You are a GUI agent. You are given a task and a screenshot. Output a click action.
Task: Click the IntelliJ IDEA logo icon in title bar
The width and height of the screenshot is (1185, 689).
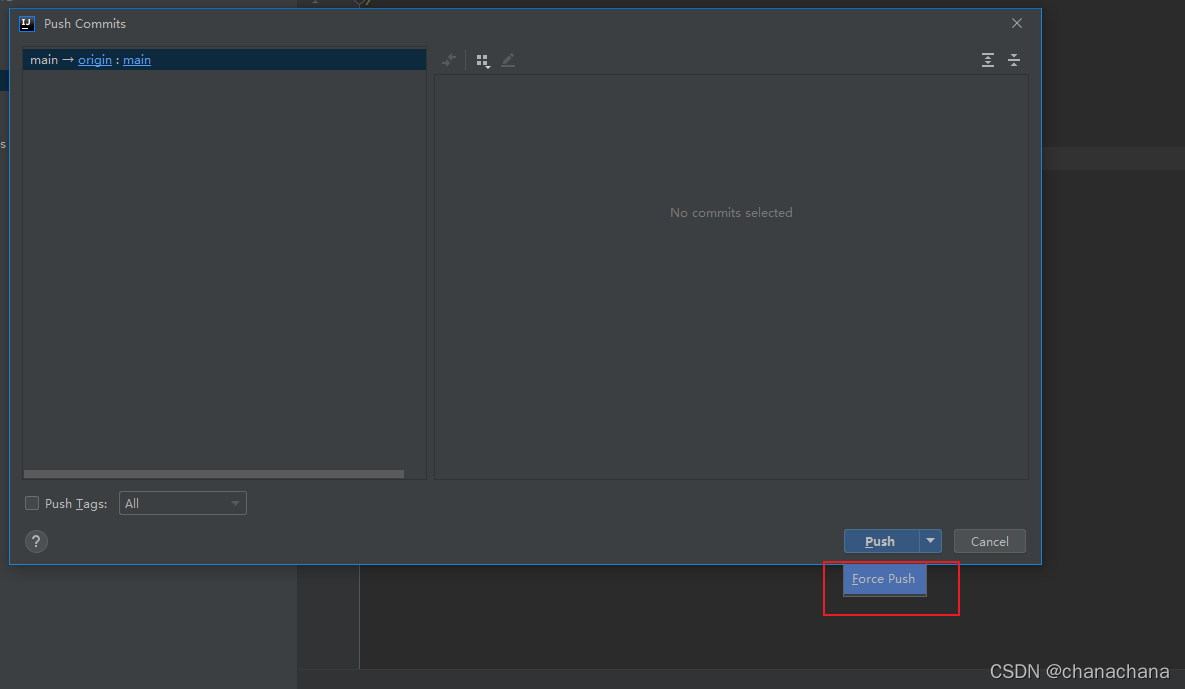click(x=27, y=23)
